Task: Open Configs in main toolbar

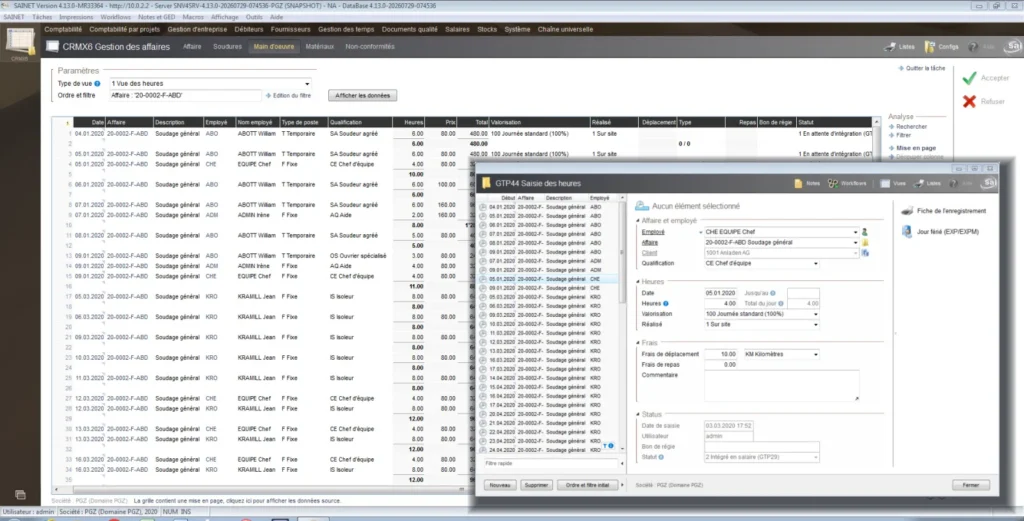Action: 941,47
